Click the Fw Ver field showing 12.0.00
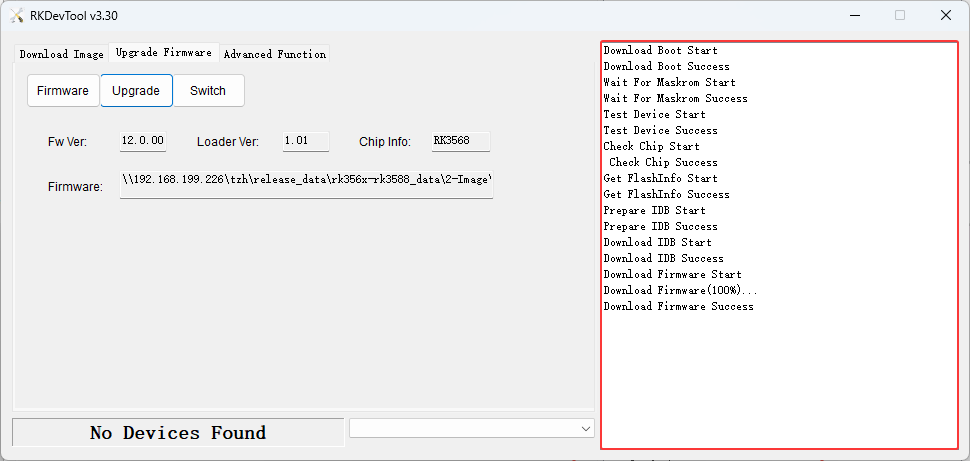 click(x=142, y=141)
